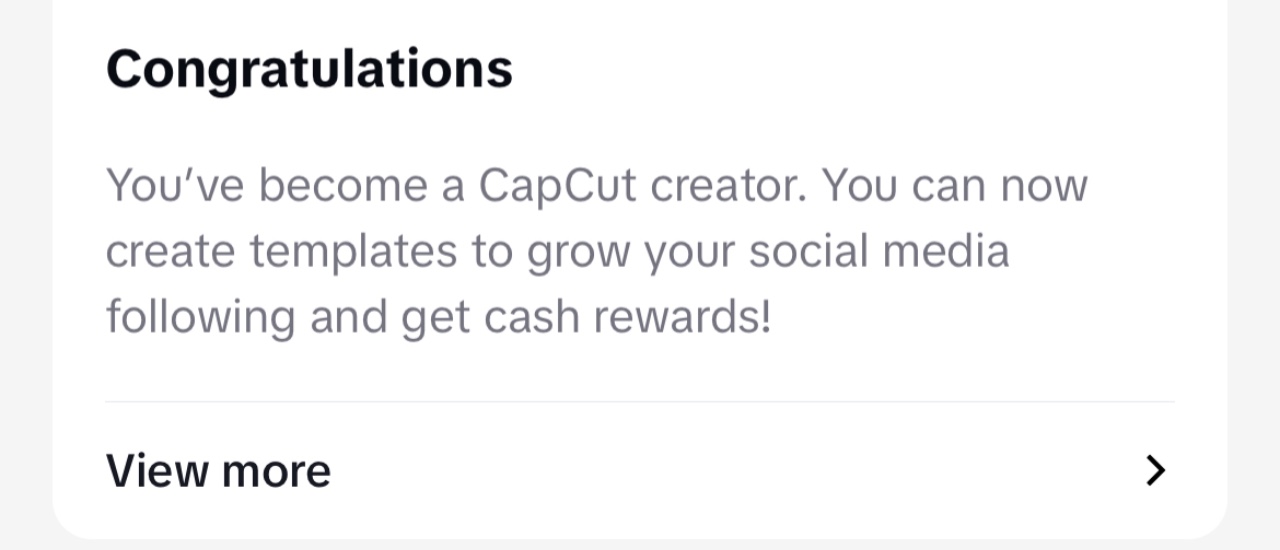Click the divider line above View more
The width and height of the screenshot is (1280, 550).
640,402
